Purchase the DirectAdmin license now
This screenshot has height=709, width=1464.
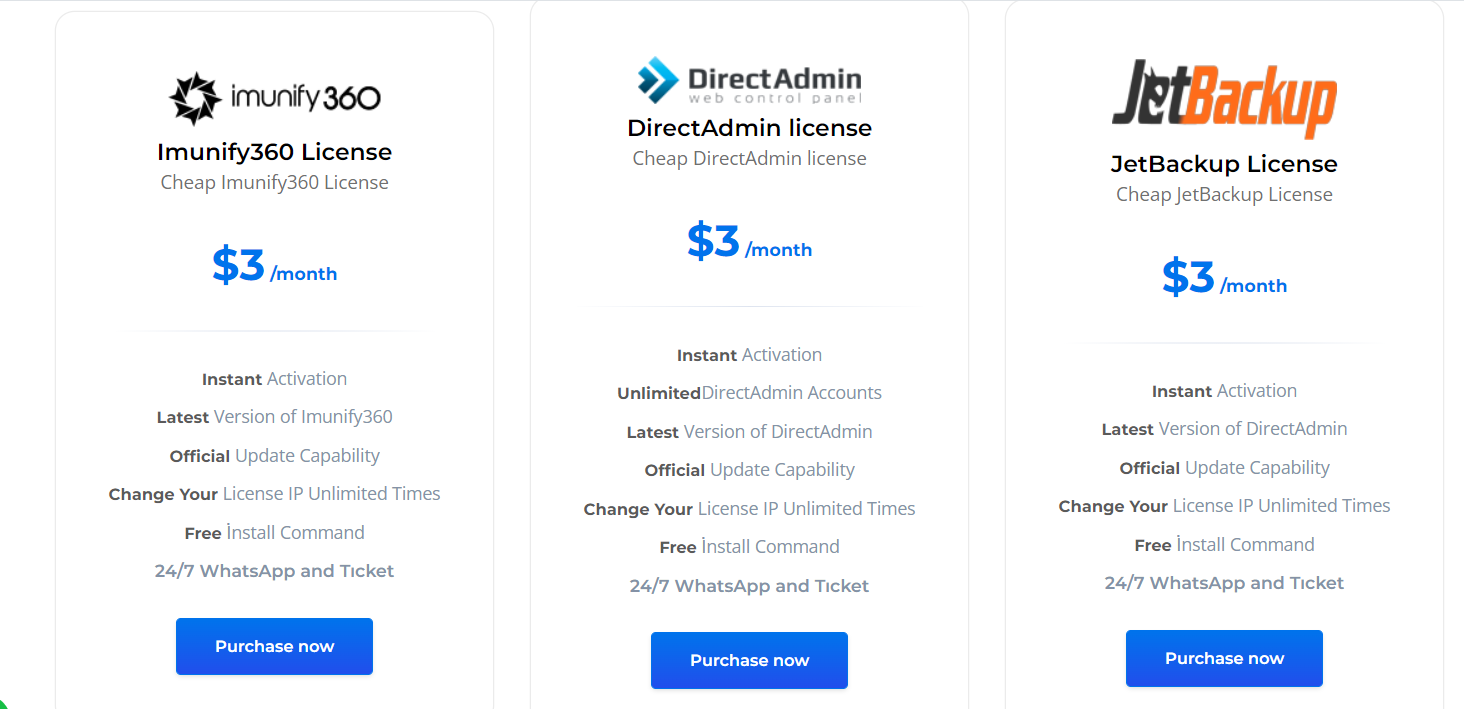pyautogui.click(x=749, y=660)
